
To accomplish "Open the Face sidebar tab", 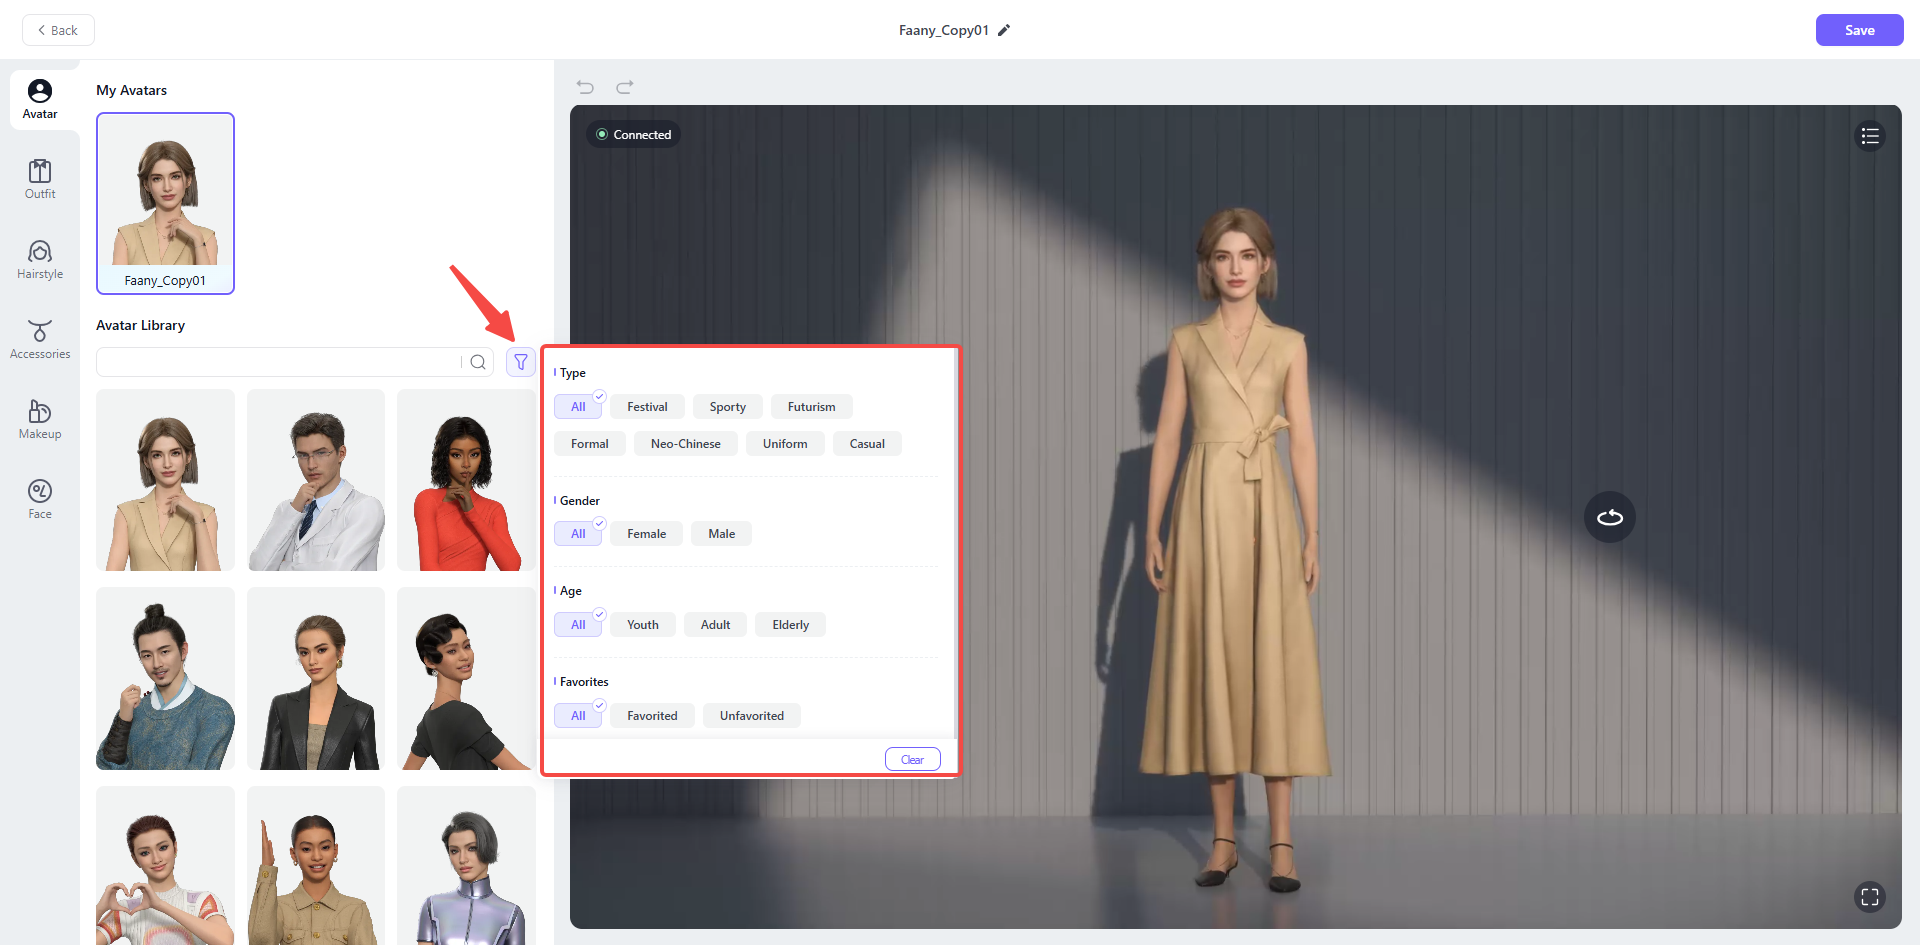I will tap(40, 500).
